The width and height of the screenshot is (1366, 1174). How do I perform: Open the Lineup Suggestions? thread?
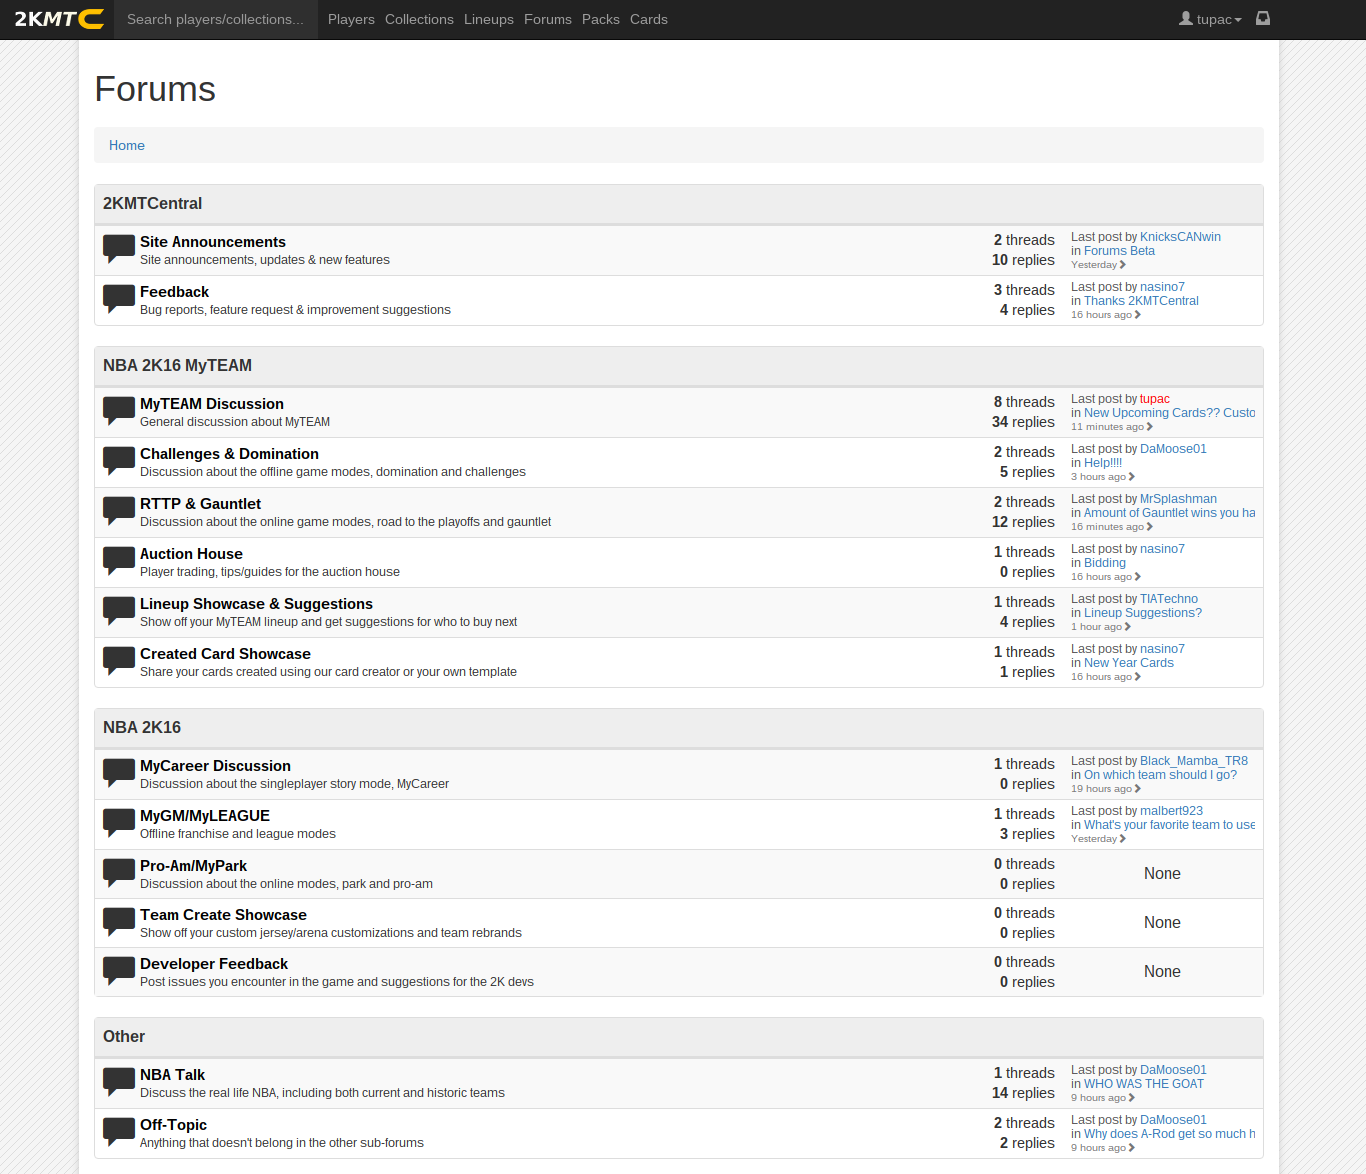click(x=1143, y=613)
